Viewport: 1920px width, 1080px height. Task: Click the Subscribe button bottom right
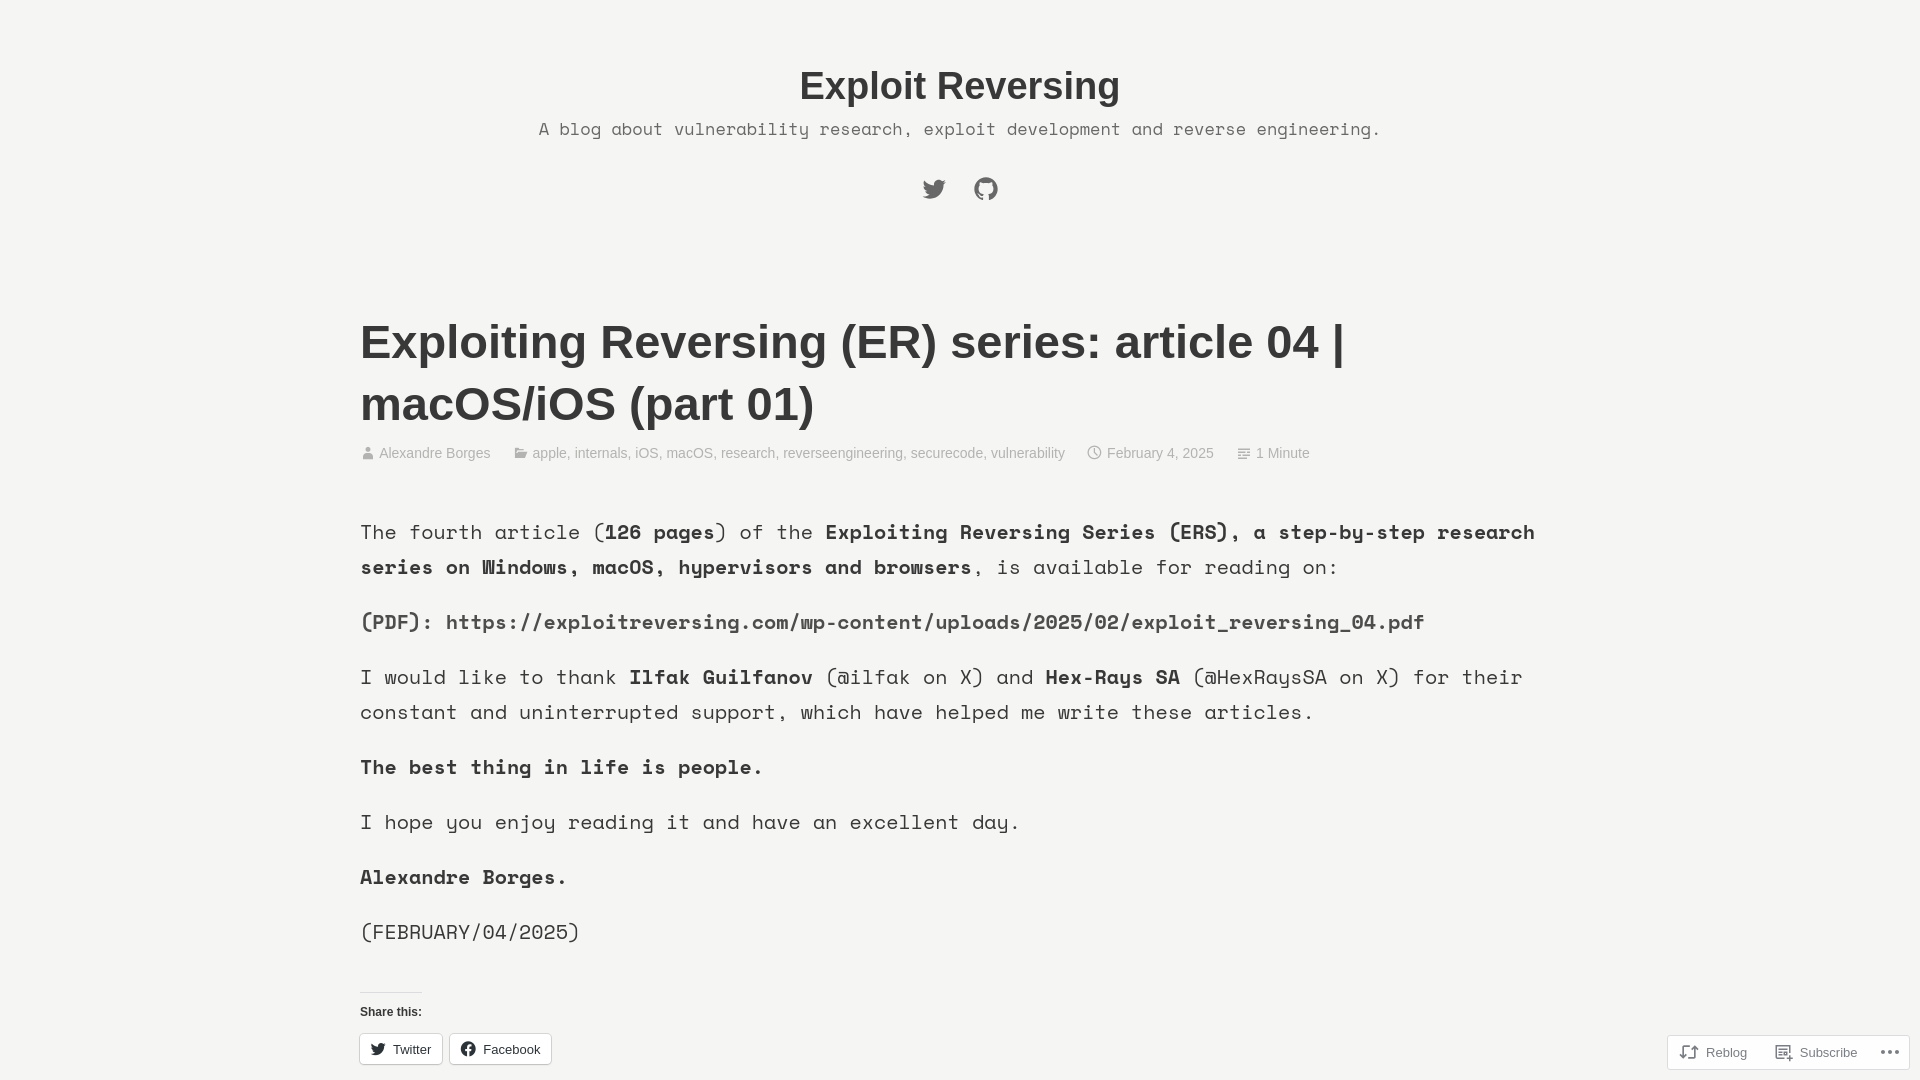[x=1817, y=1052]
